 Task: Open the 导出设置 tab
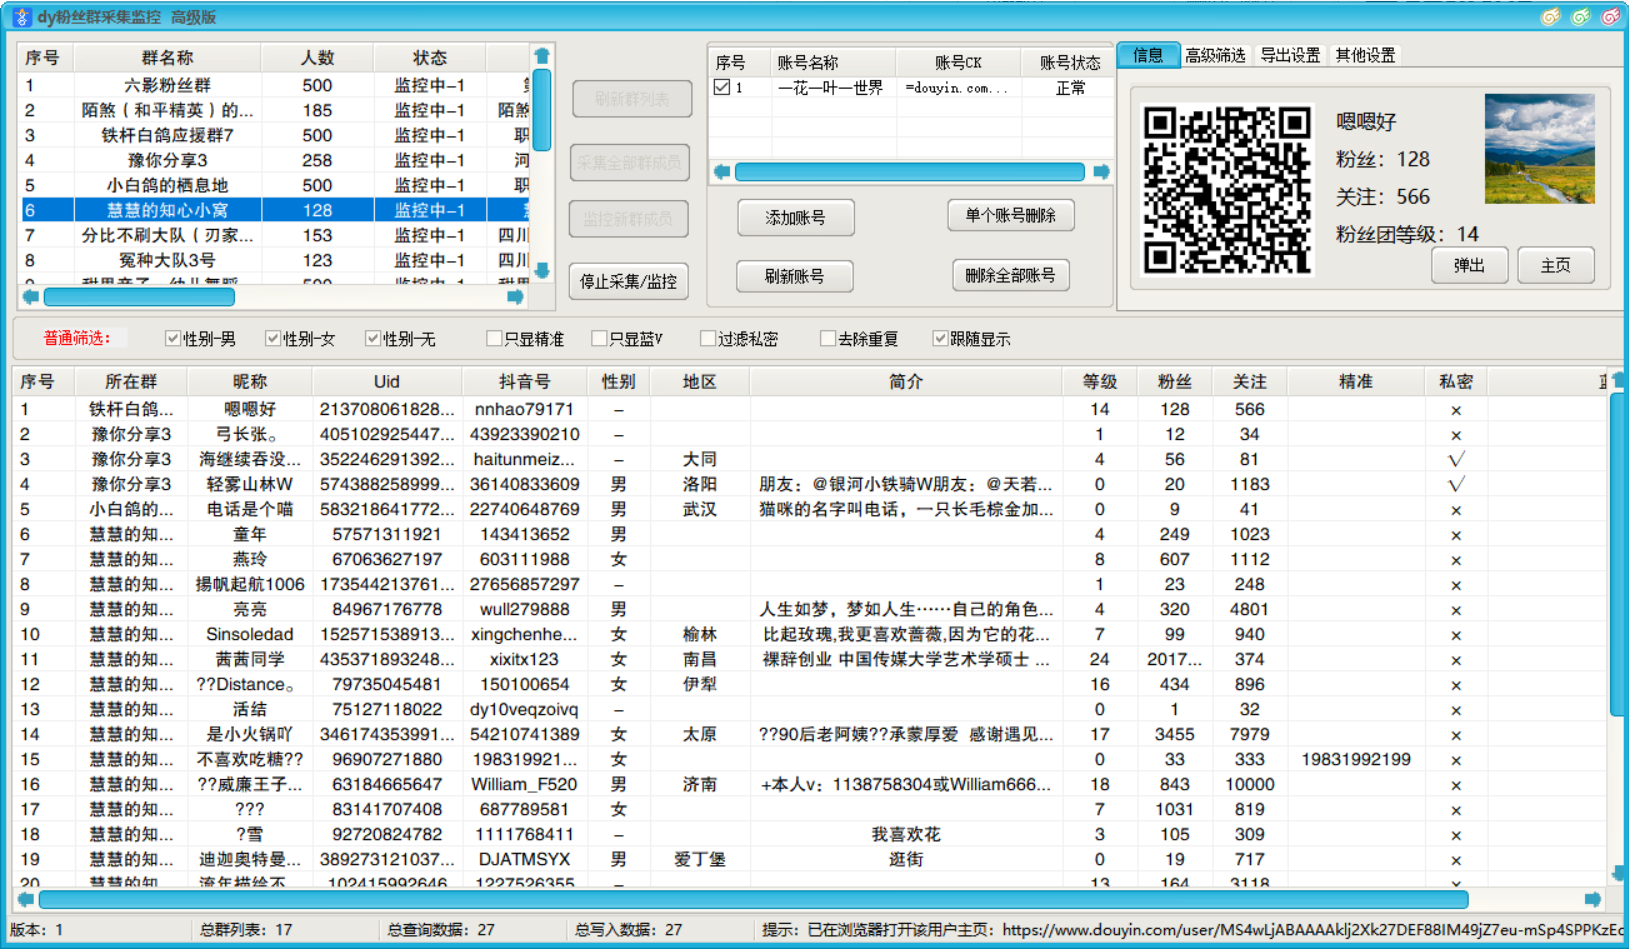(x=1290, y=56)
